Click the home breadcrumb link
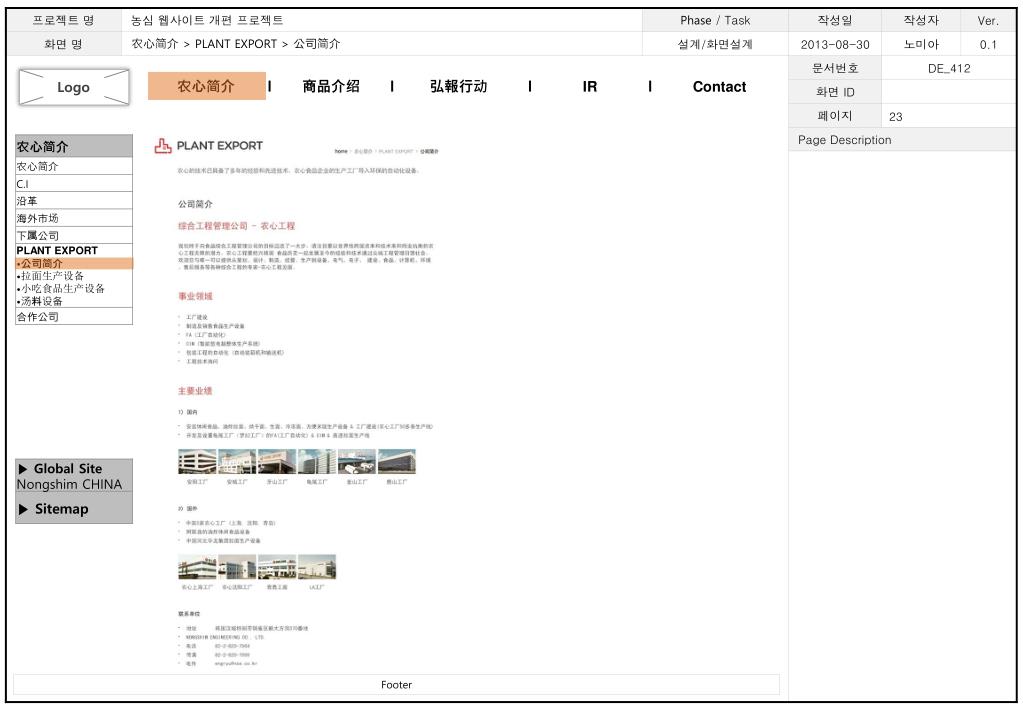Screen dimensions: 1023x708 [341, 151]
